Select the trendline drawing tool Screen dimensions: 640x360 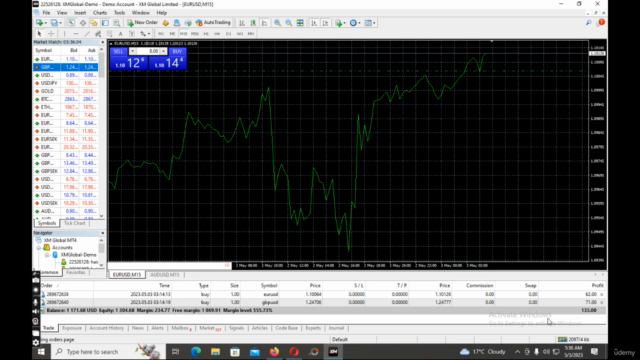click(87, 34)
